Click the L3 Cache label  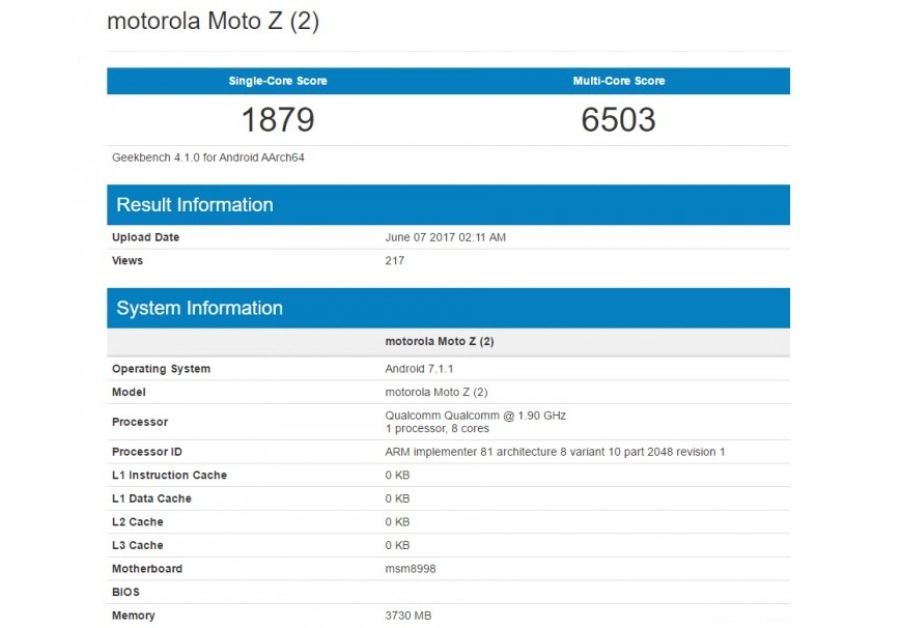(138, 545)
